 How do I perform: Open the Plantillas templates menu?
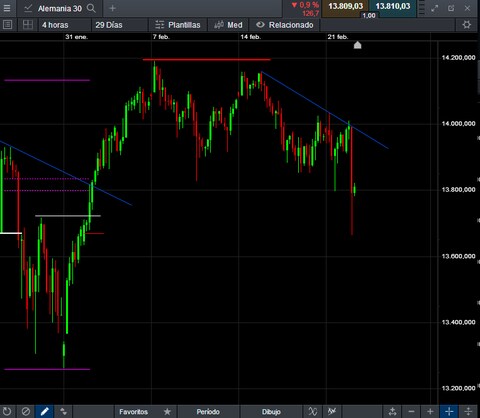[178, 25]
